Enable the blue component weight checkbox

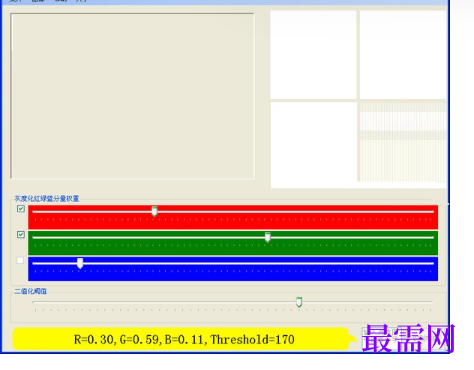20,260
